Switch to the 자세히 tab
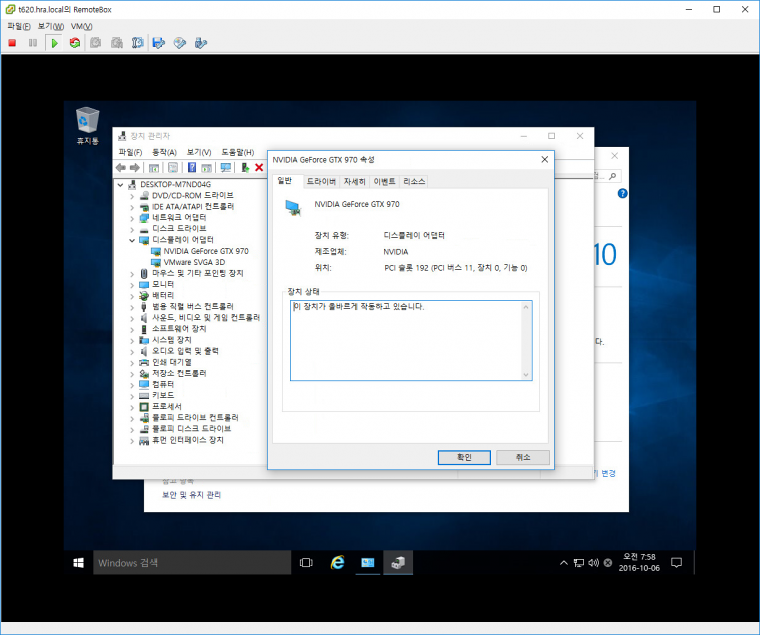 (x=354, y=181)
